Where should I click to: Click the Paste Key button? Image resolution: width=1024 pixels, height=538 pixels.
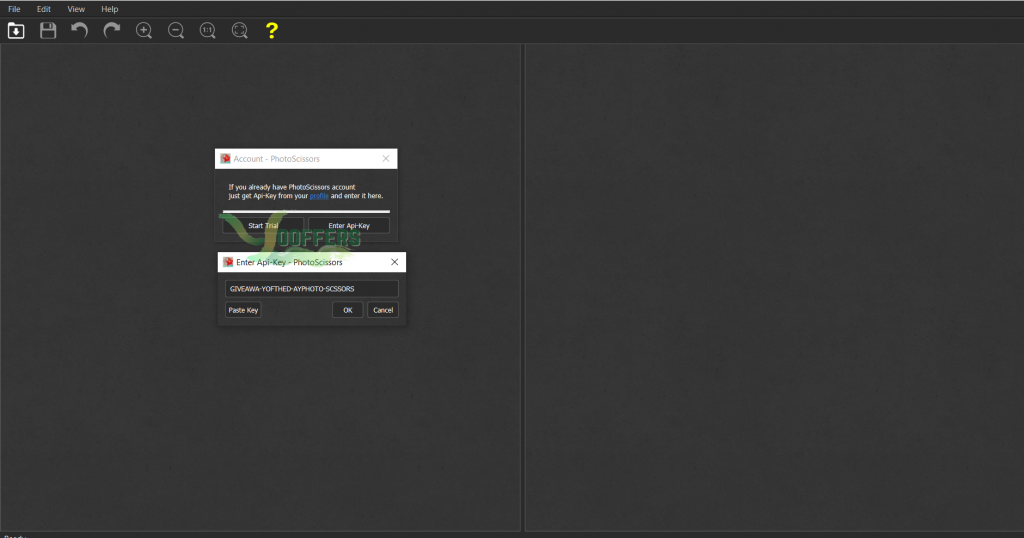coord(243,310)
